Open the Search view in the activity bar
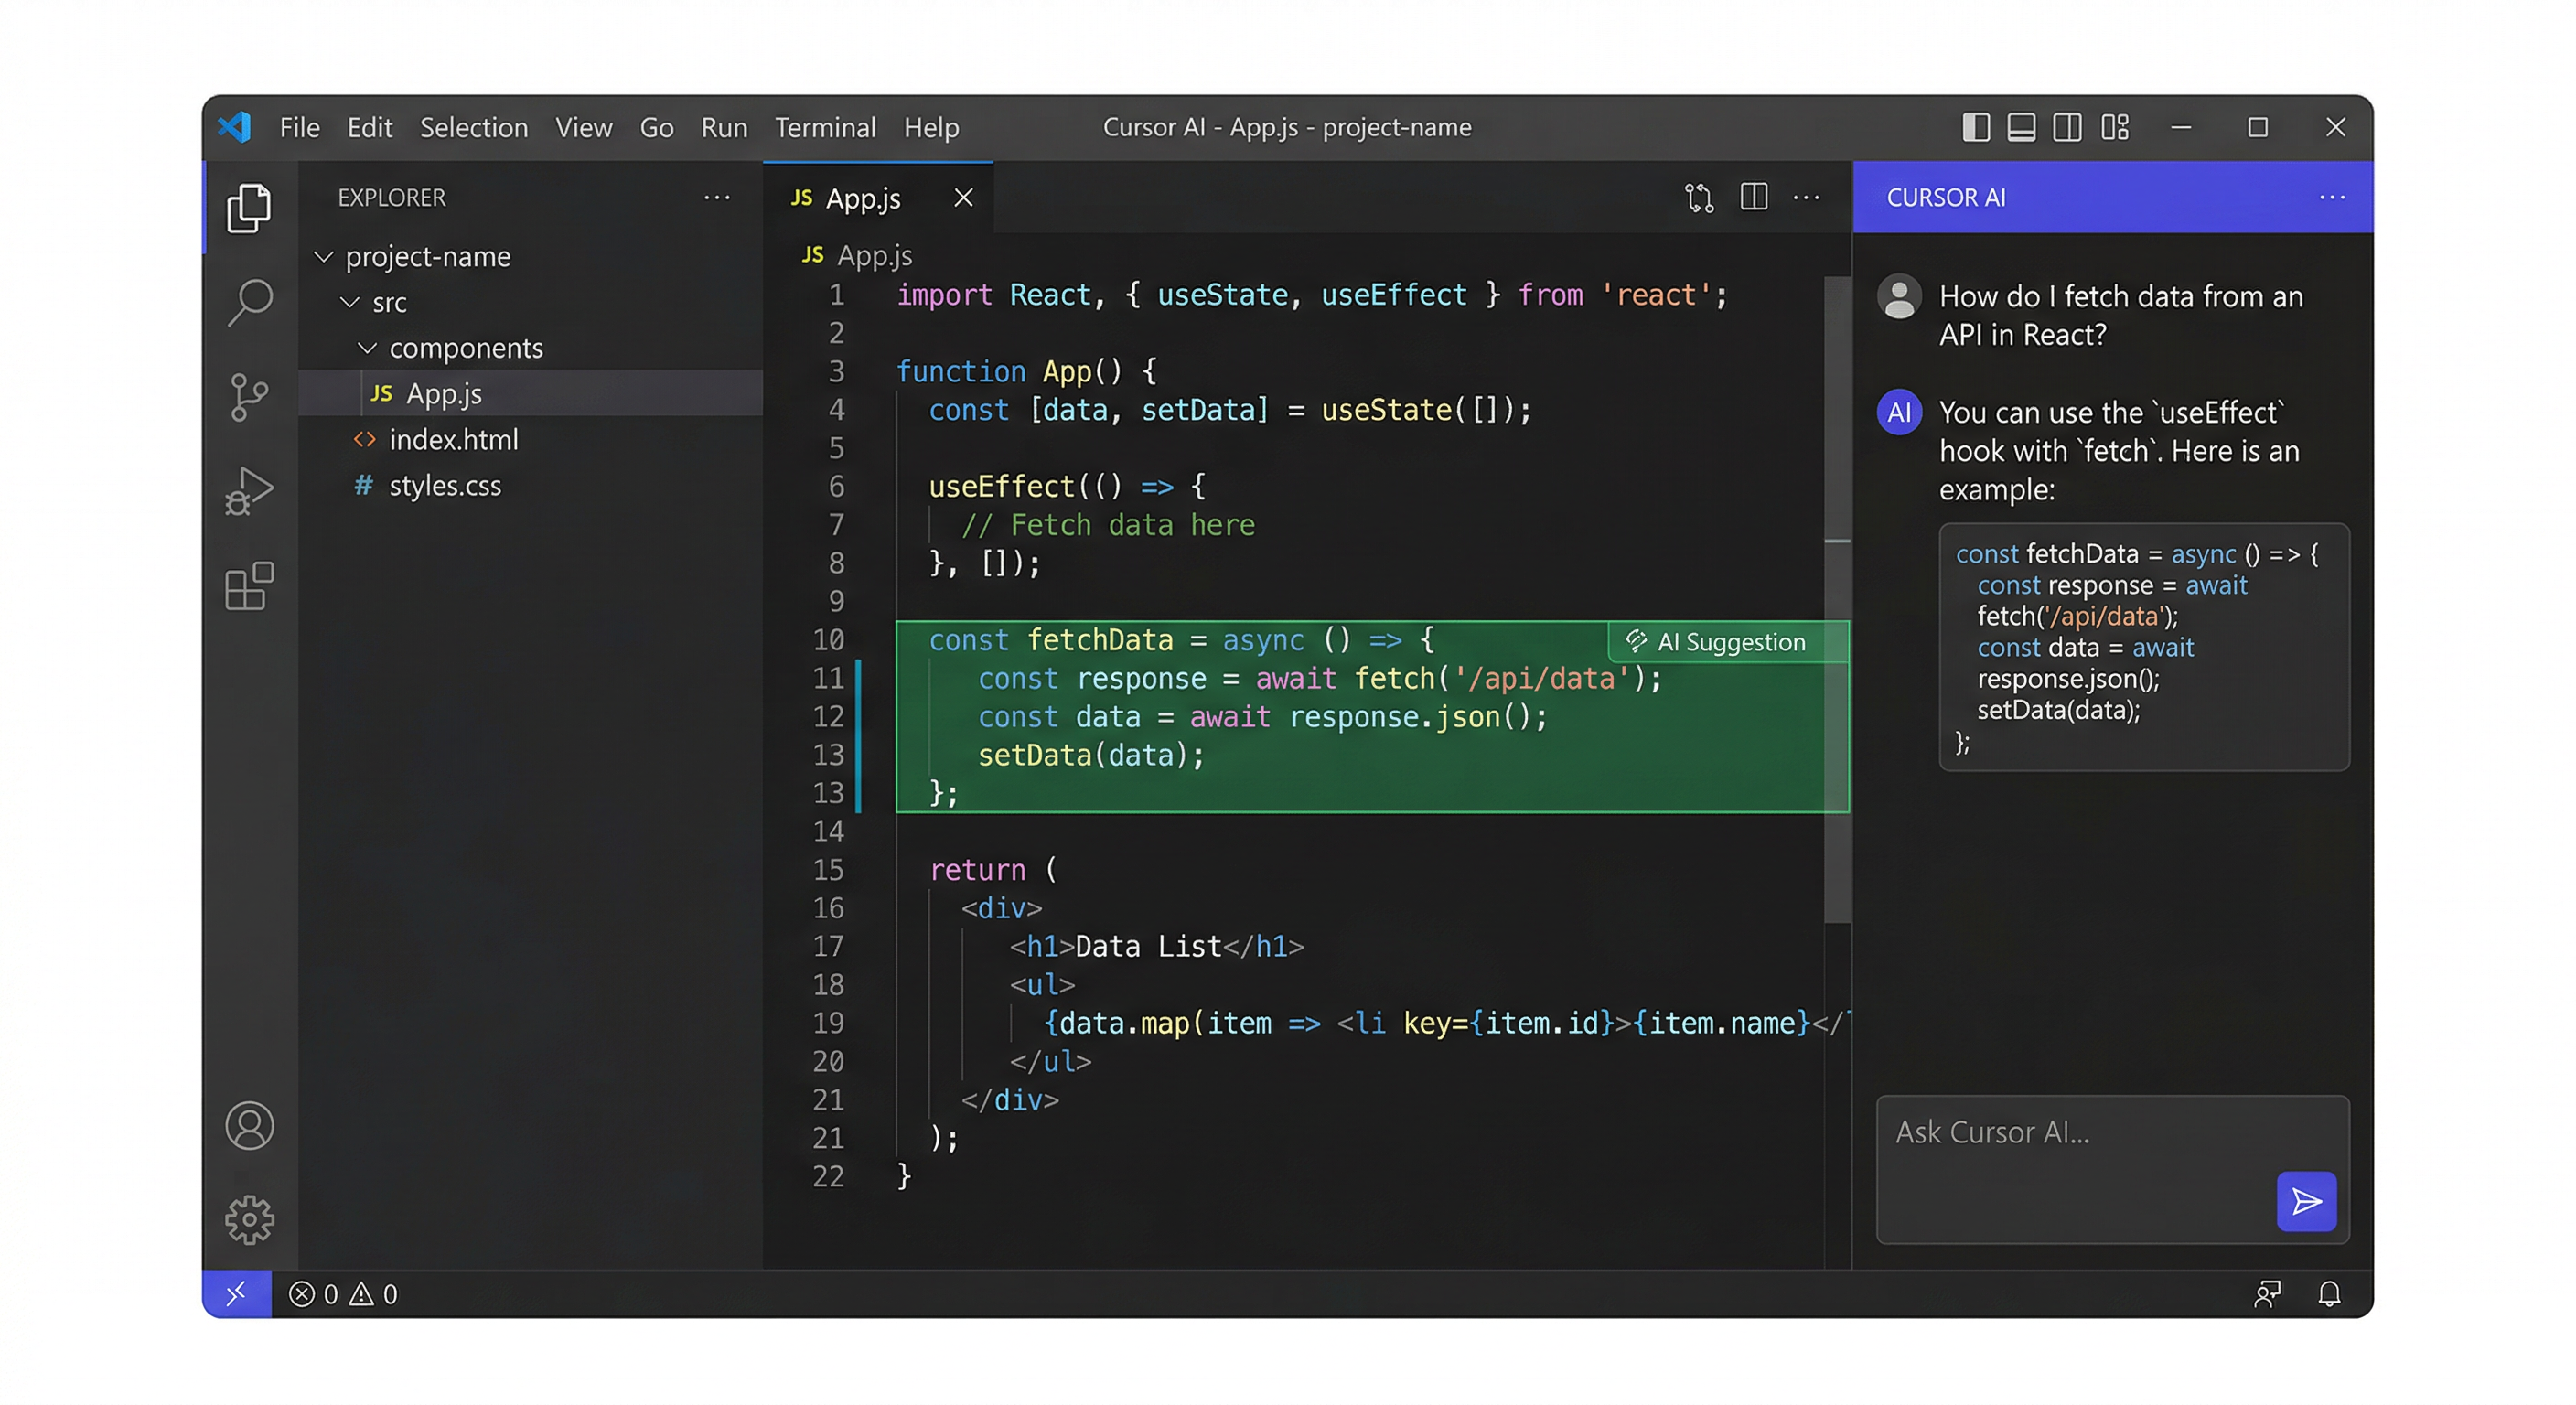Viewport: 2576px width, 1405px height. [x=249, y=301]
